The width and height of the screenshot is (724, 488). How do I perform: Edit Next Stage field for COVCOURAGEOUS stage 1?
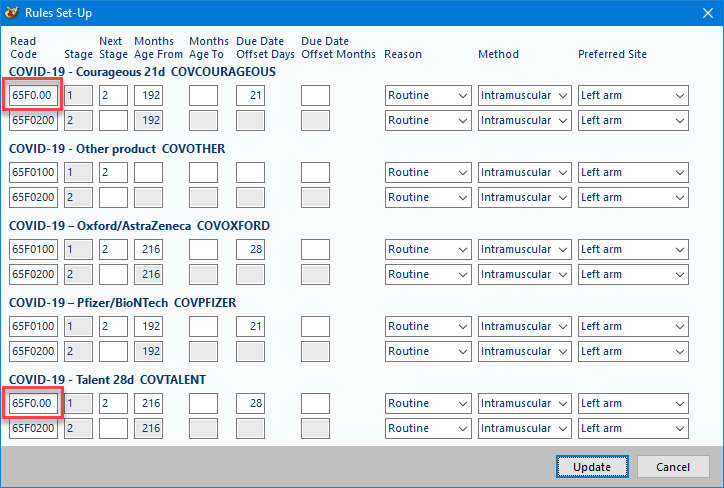[113, 96]
